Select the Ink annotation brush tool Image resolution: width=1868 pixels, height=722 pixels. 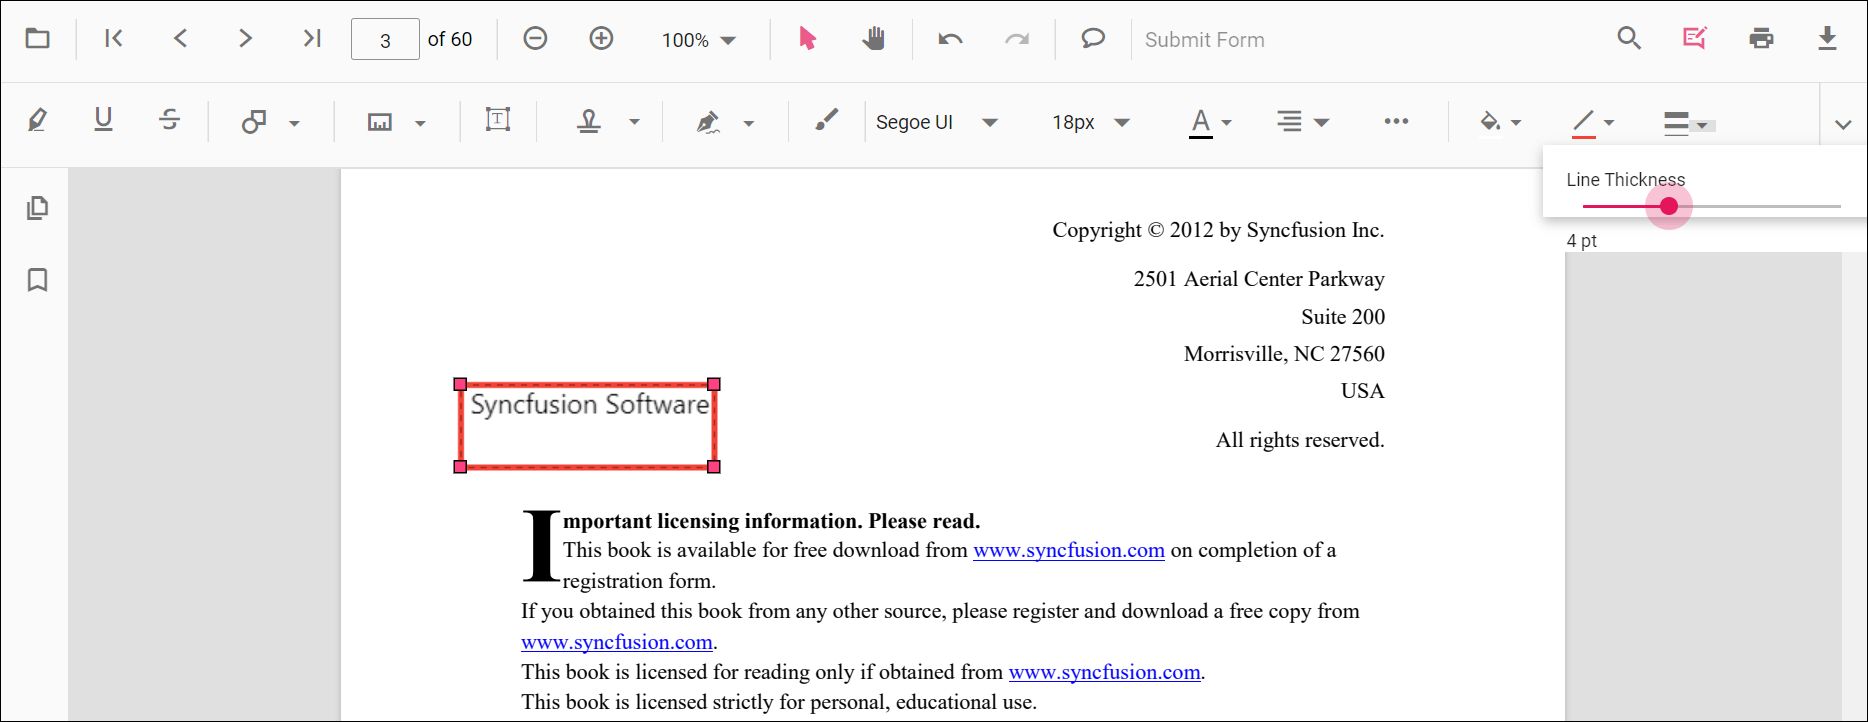click(826, 121)
